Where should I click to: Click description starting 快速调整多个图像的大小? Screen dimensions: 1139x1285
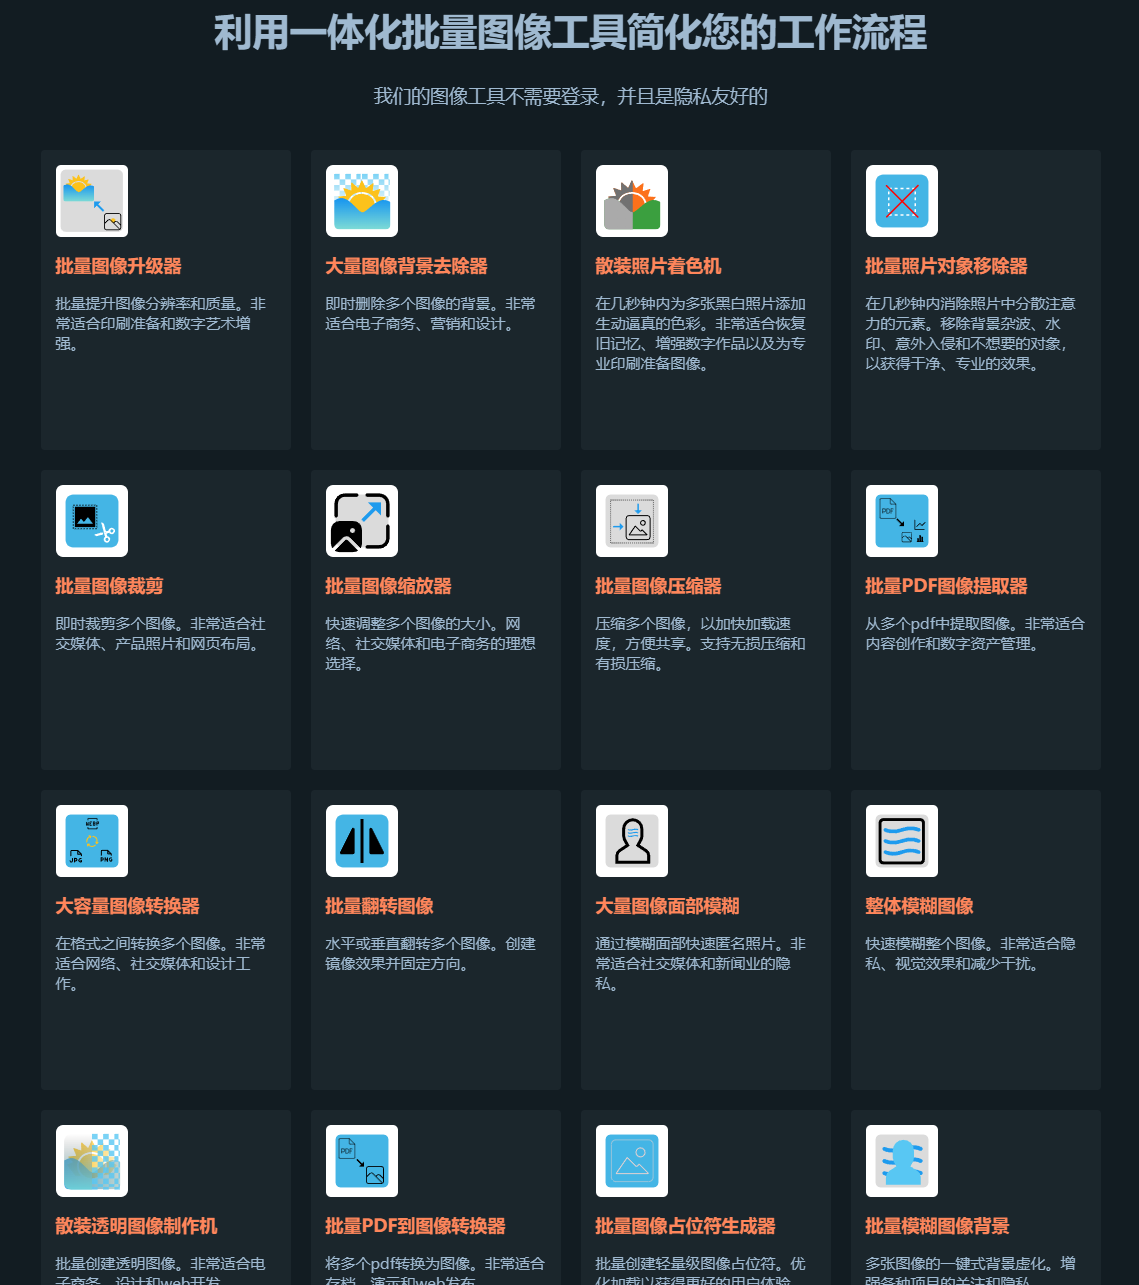431,644
